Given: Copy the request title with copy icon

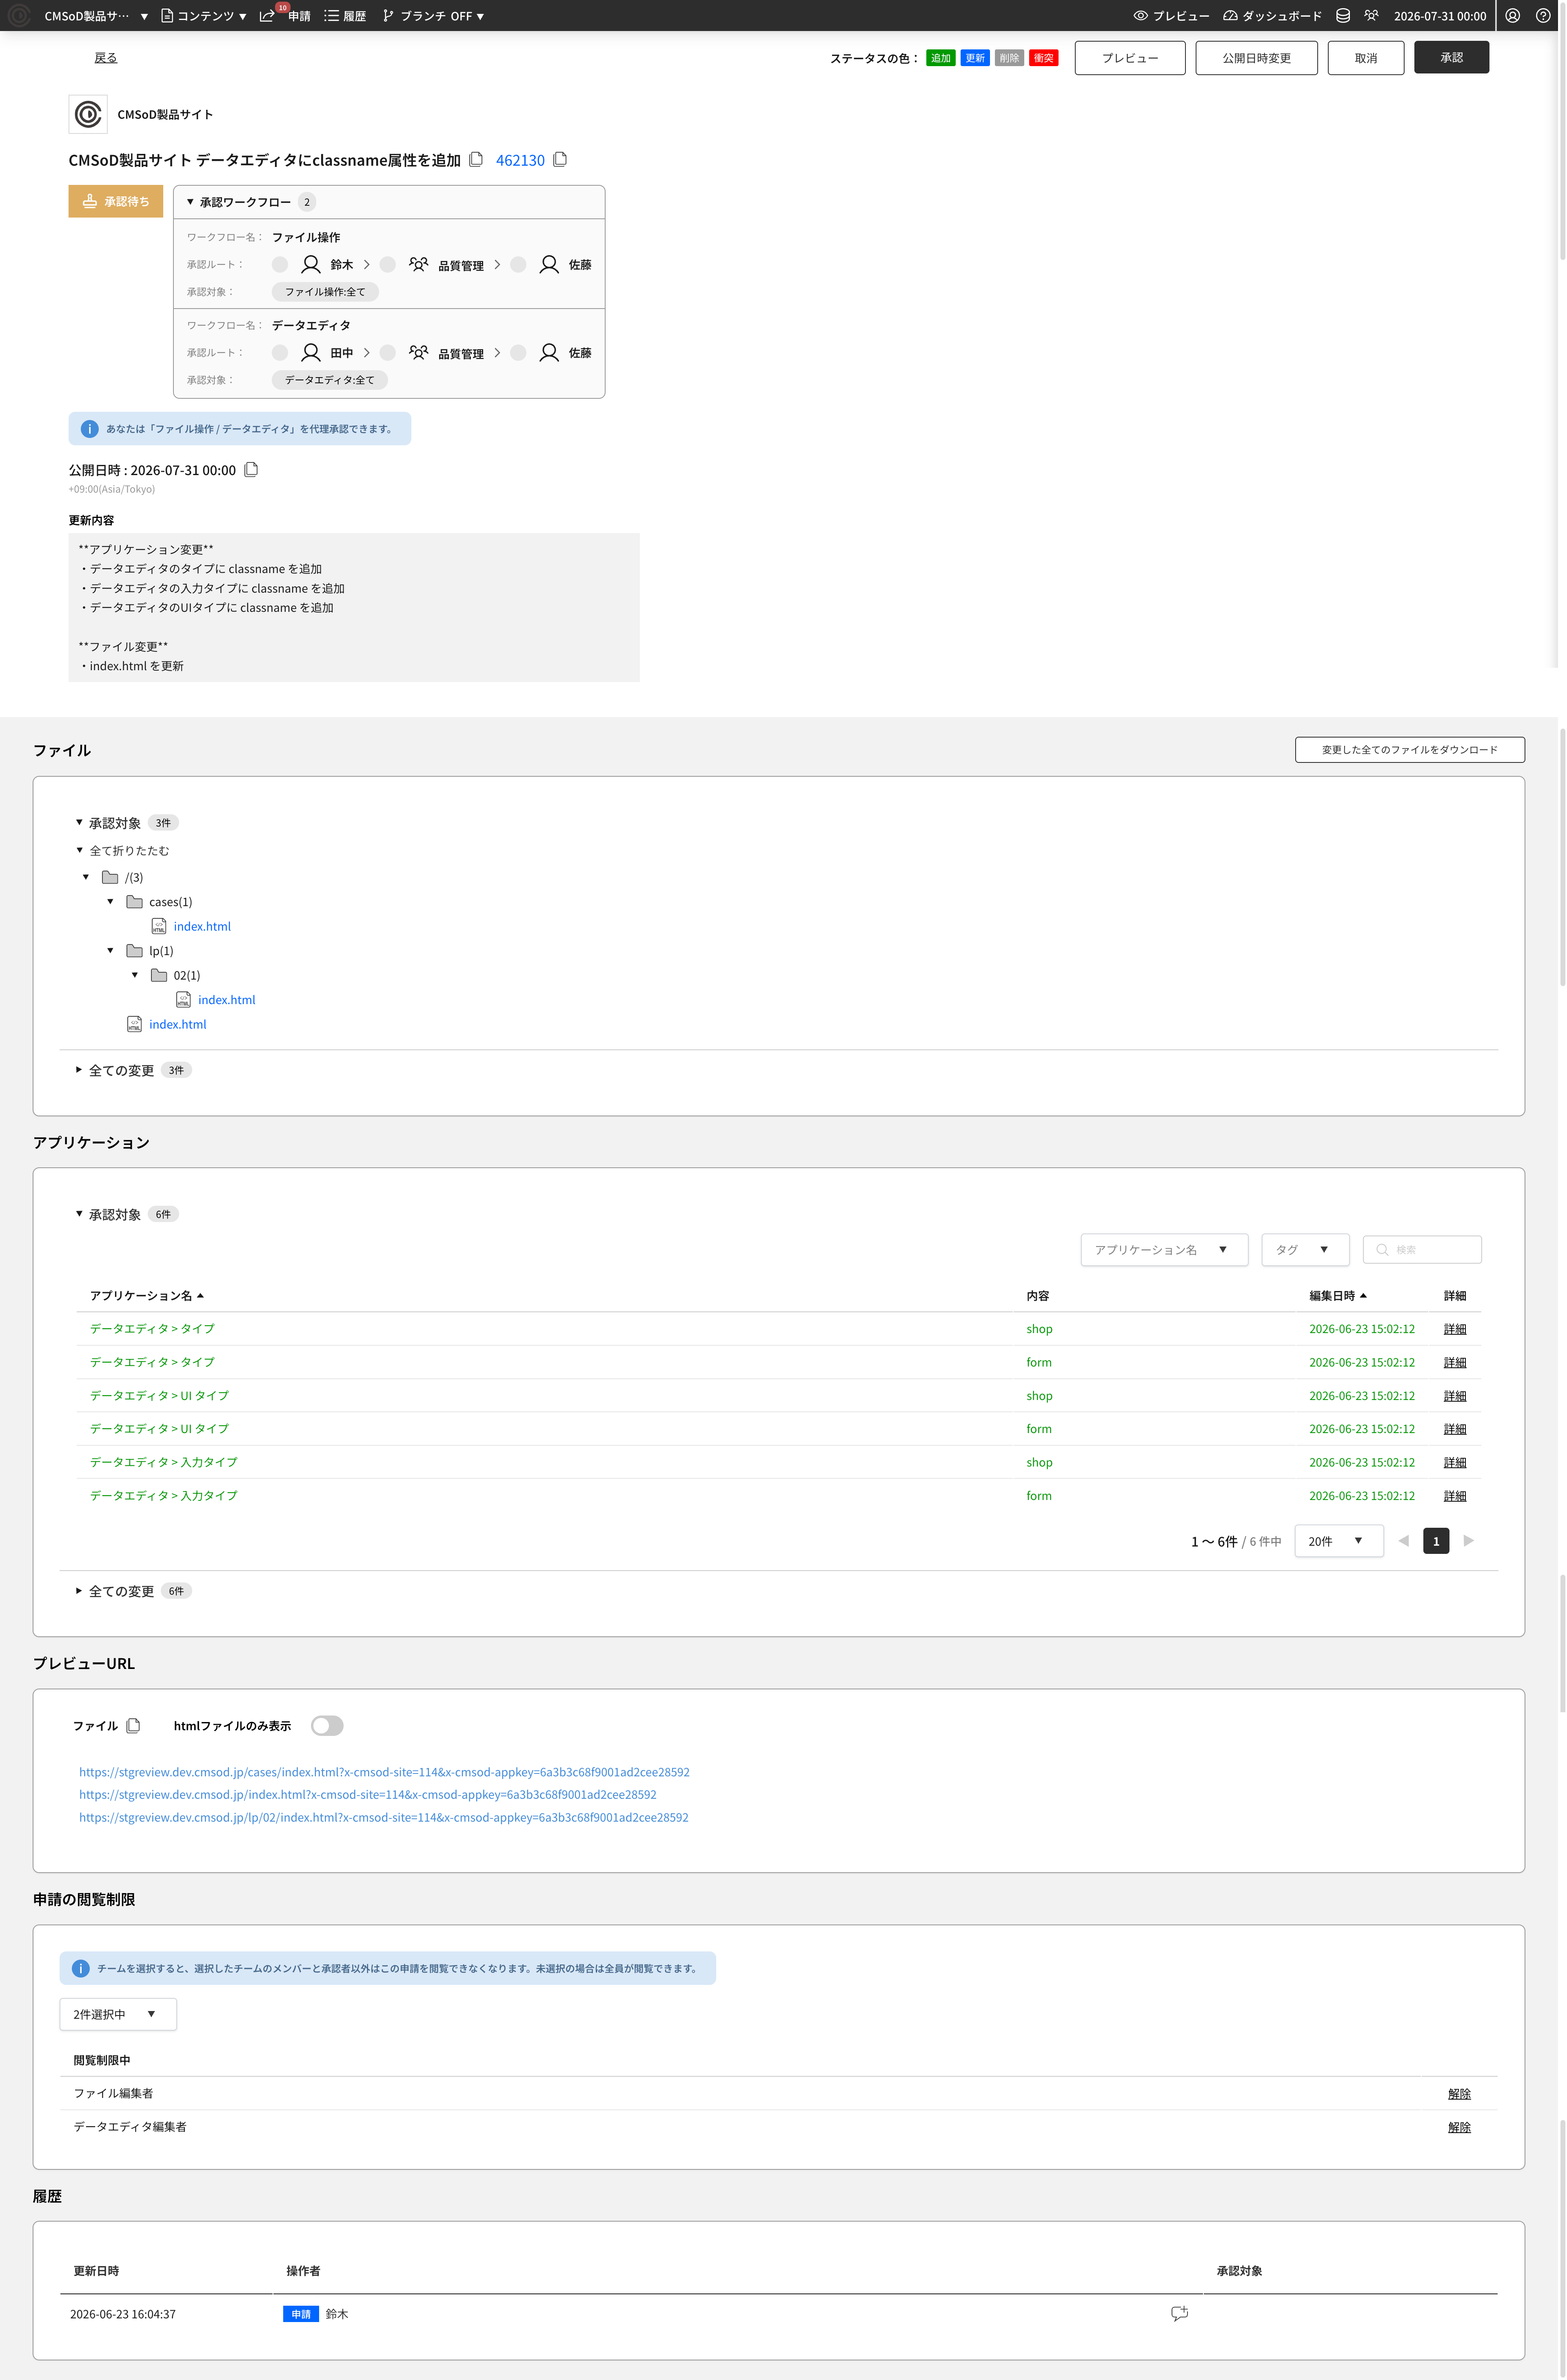Looking at the screenshot, I should pos(476,159).
